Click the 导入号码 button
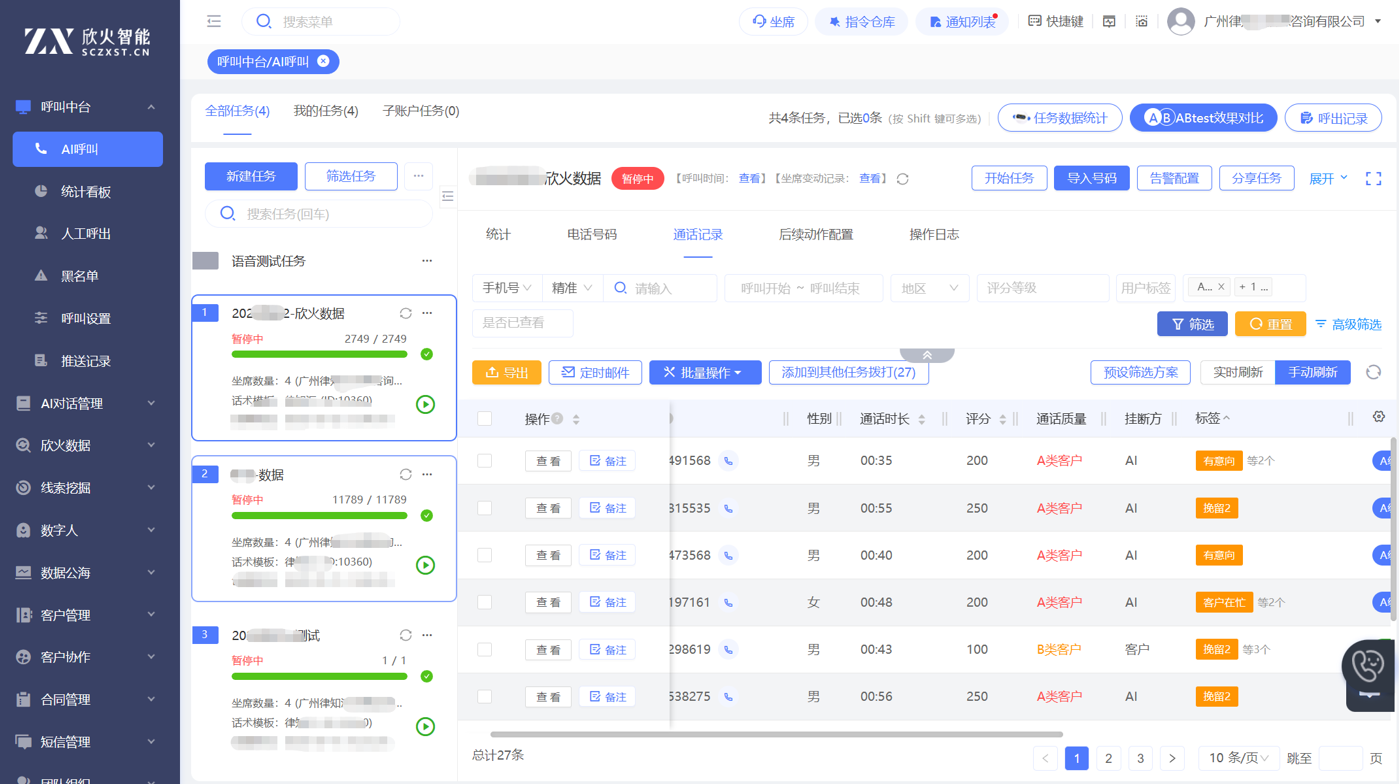This screenshot has width=1399, height=784. pos(1091,178)
